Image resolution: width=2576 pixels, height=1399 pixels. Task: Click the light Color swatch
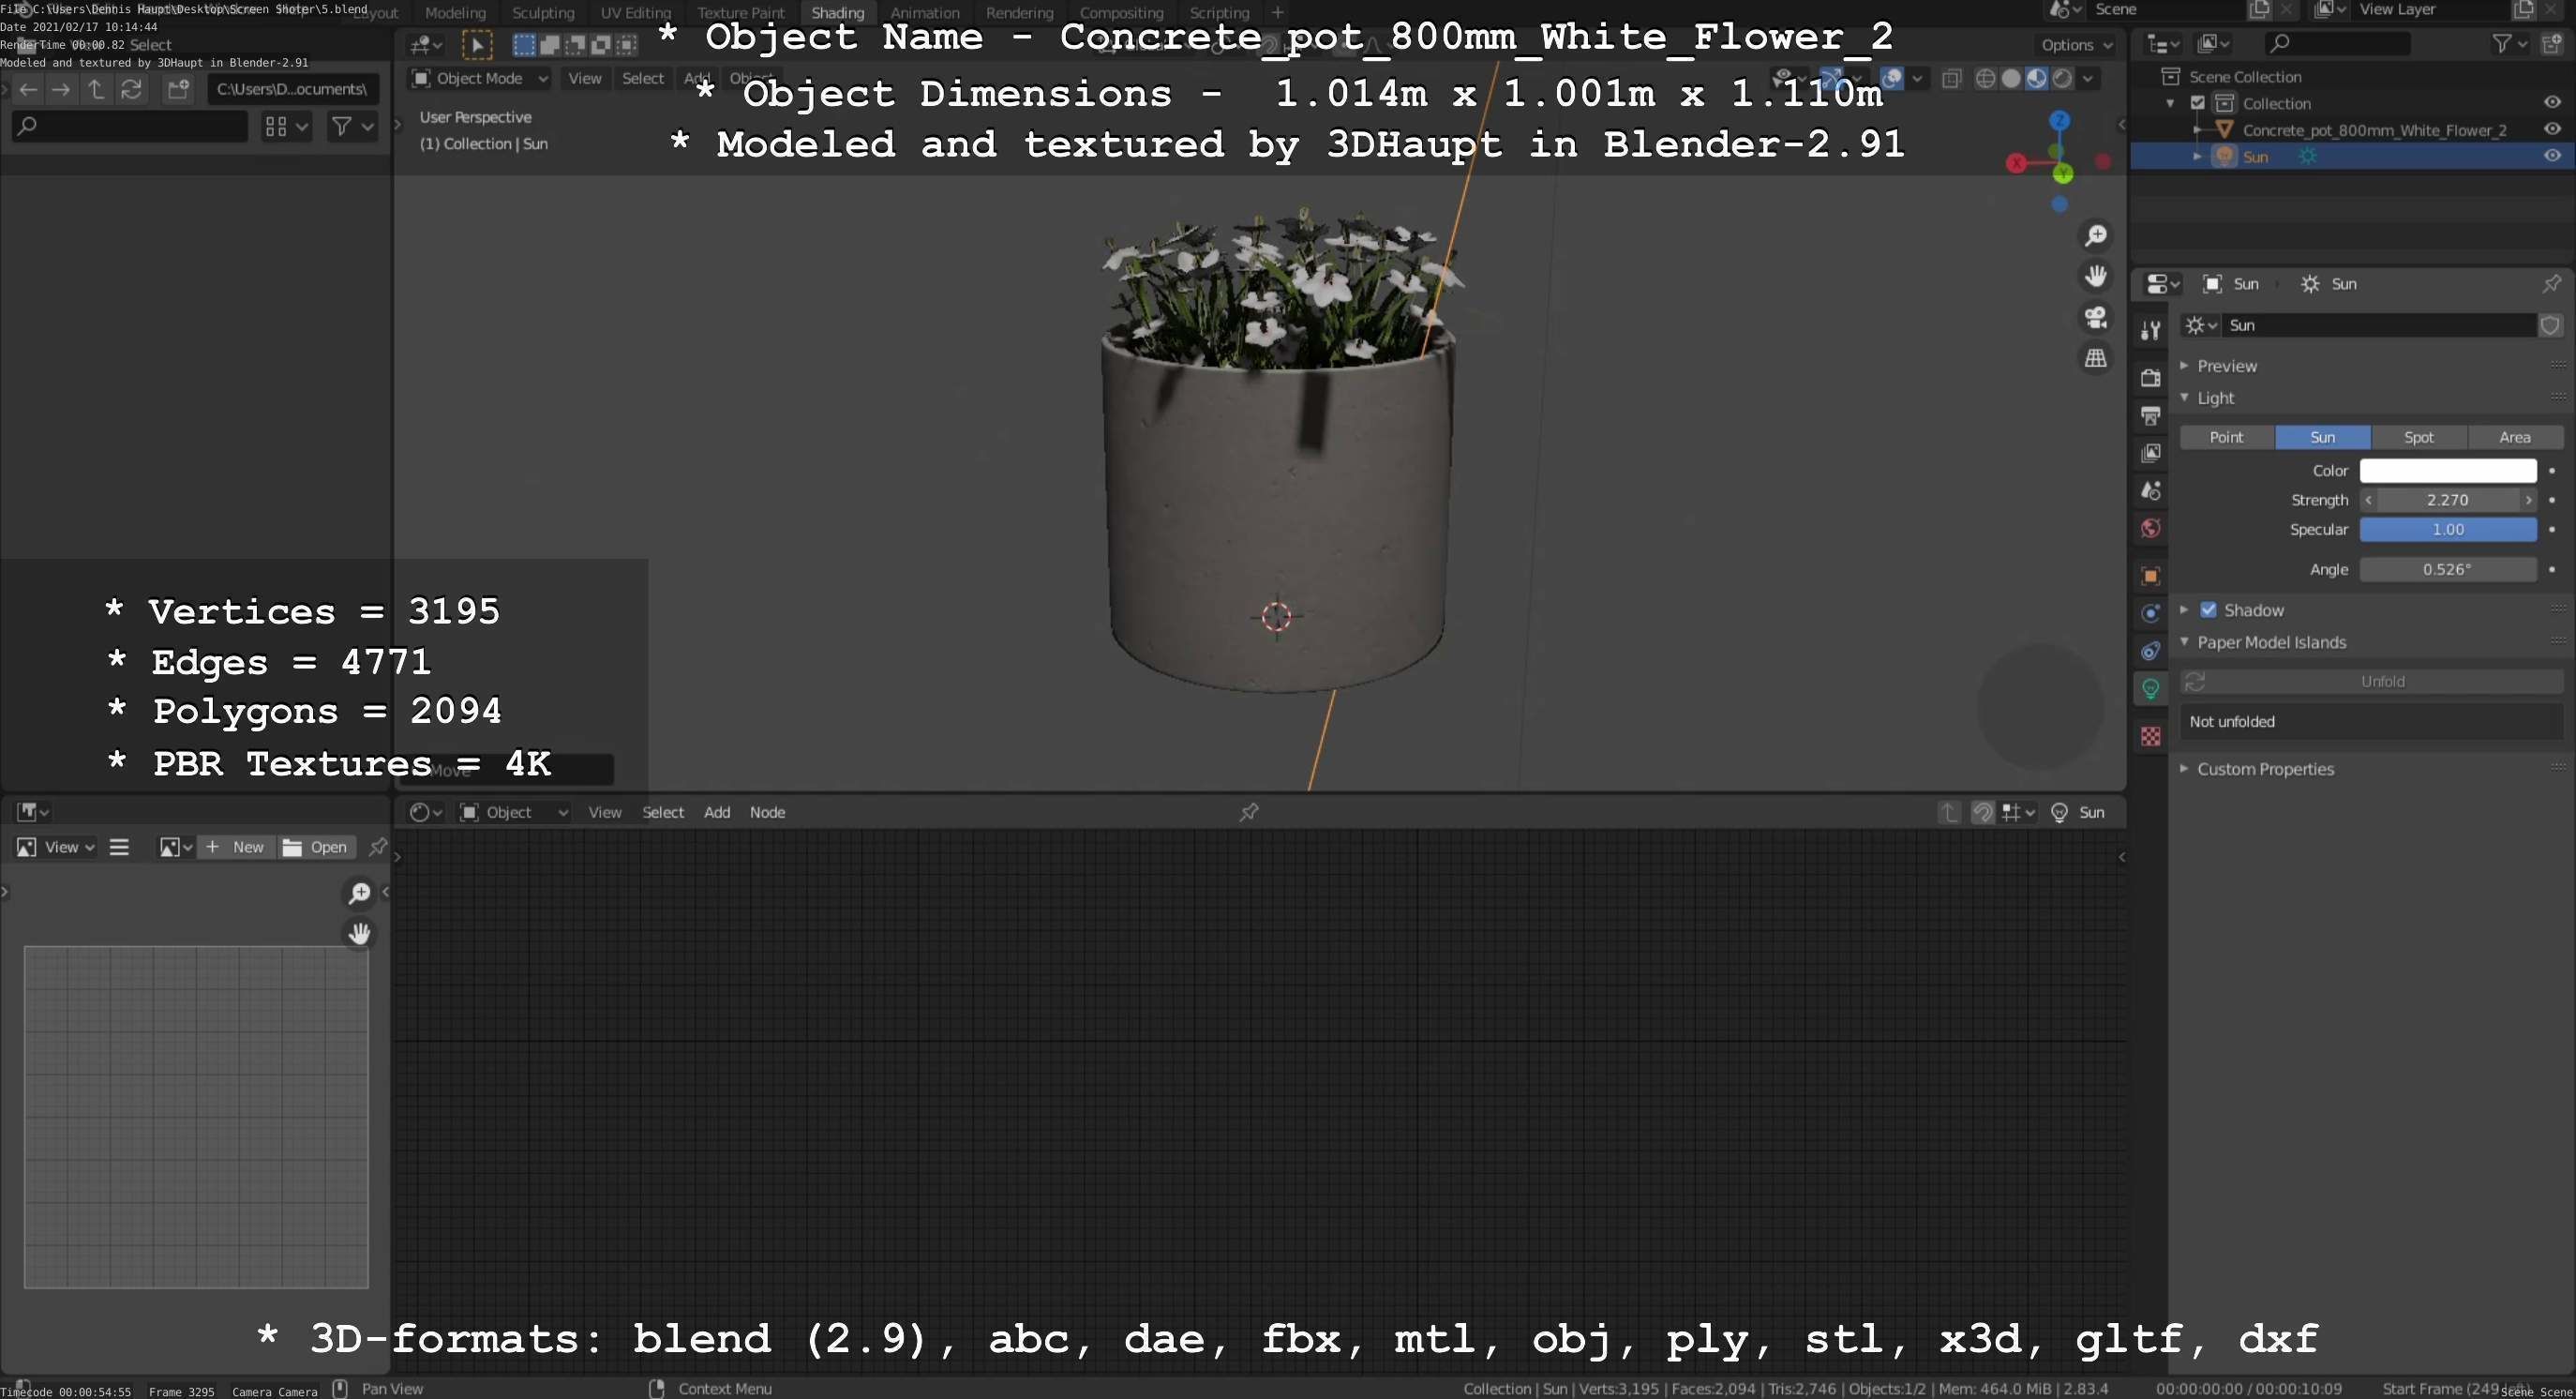pos(2447,470)
